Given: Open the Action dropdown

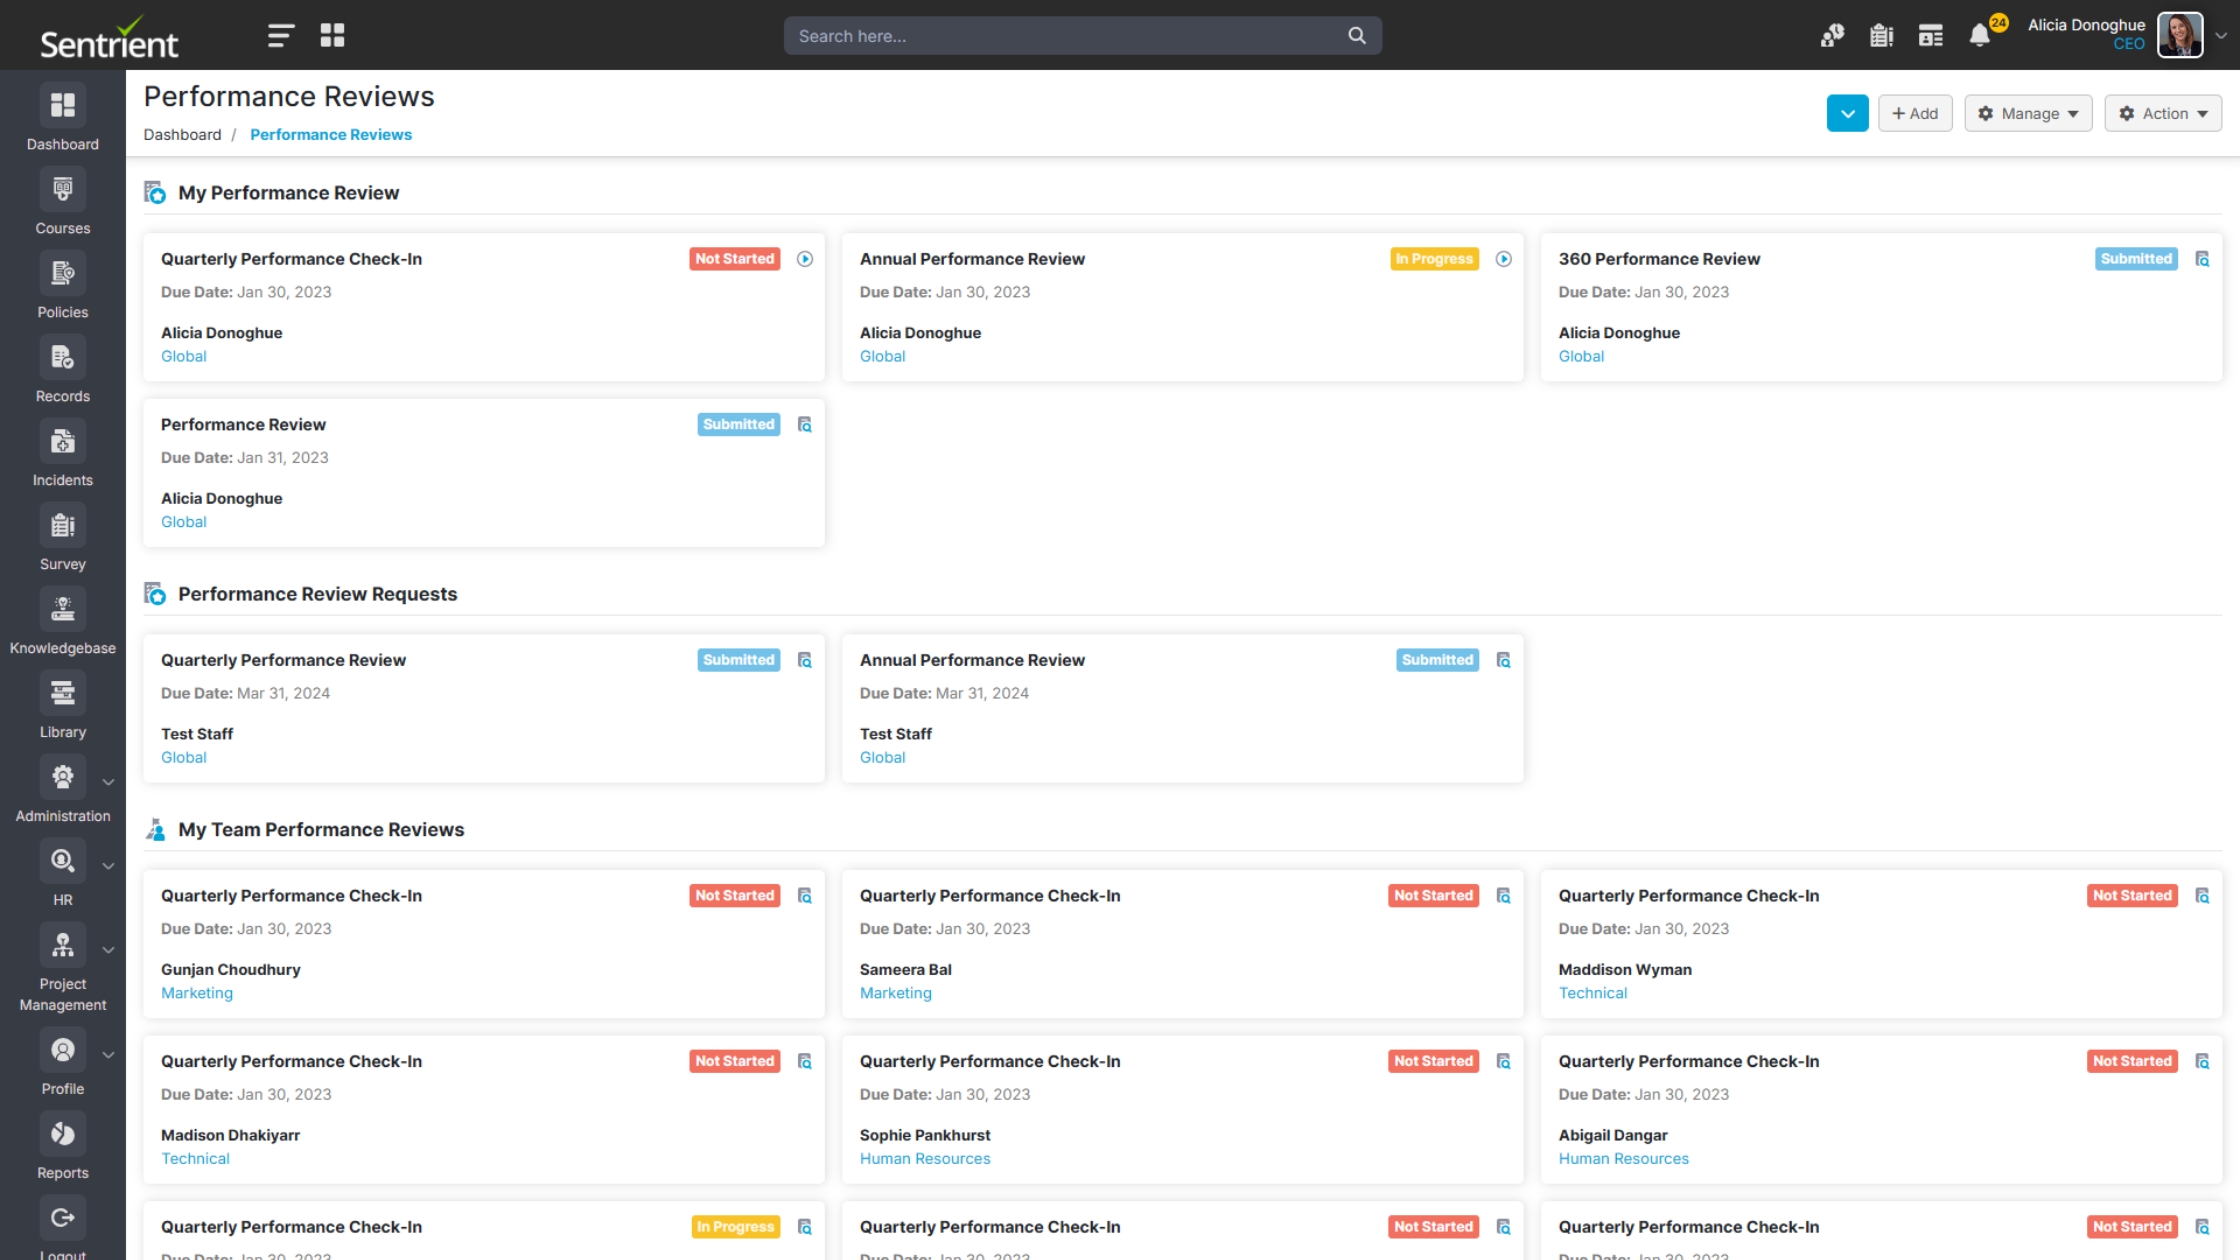Looking at the screenshot, I should [x=2163, y=114].
